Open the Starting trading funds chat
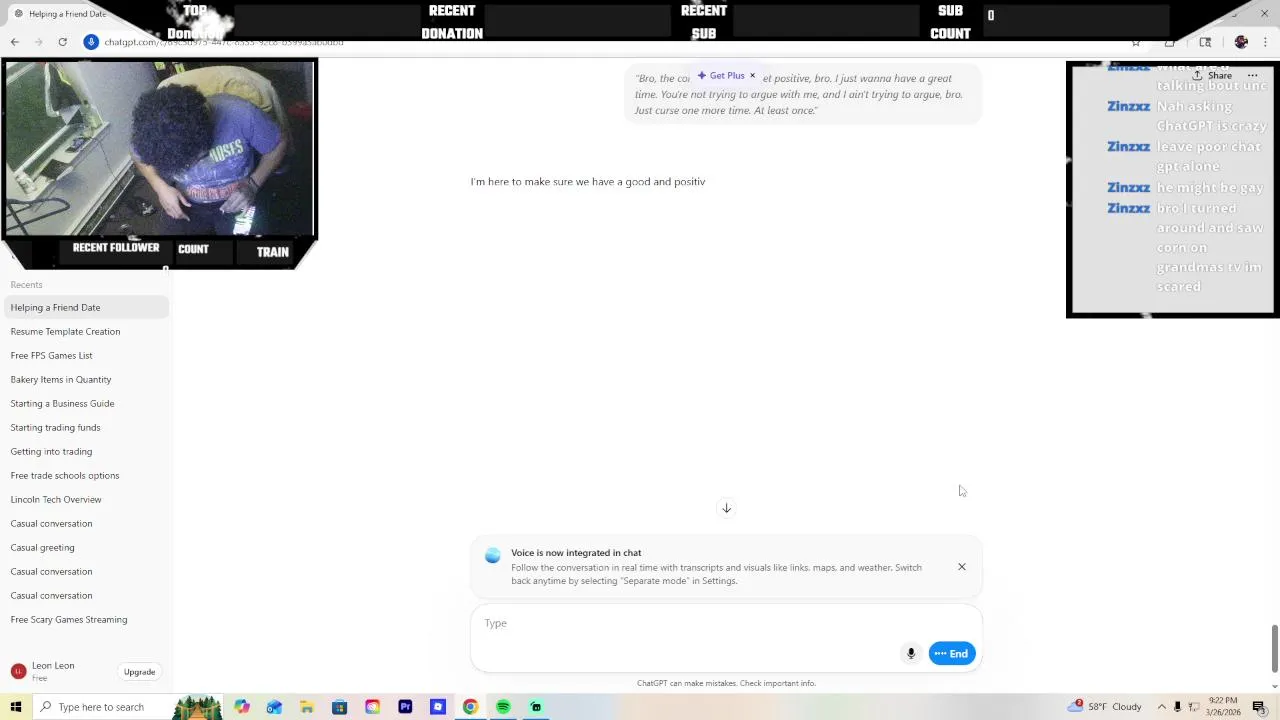Screen dimensions: 1280x720 point(86,428)
